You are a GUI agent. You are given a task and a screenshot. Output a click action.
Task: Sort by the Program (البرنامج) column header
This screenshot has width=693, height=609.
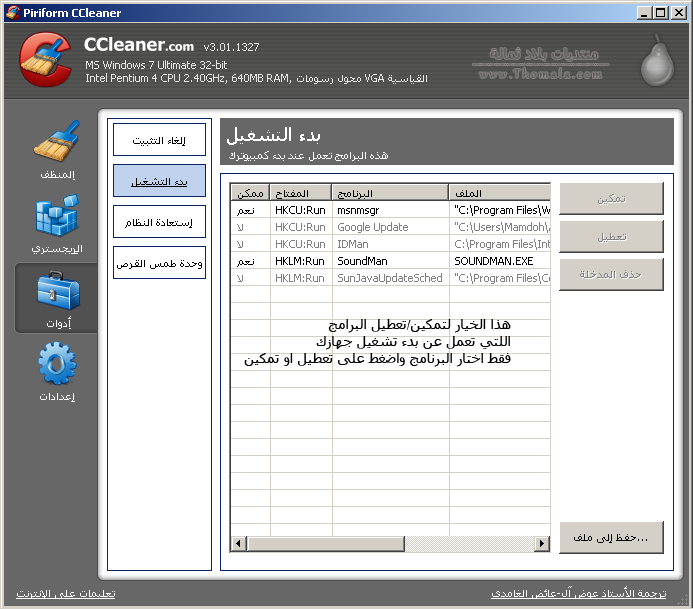tap(390, 193)
